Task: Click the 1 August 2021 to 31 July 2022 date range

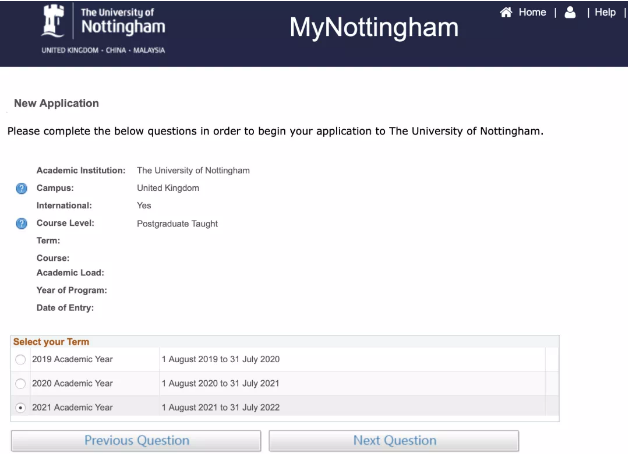Action: (220, 408)
